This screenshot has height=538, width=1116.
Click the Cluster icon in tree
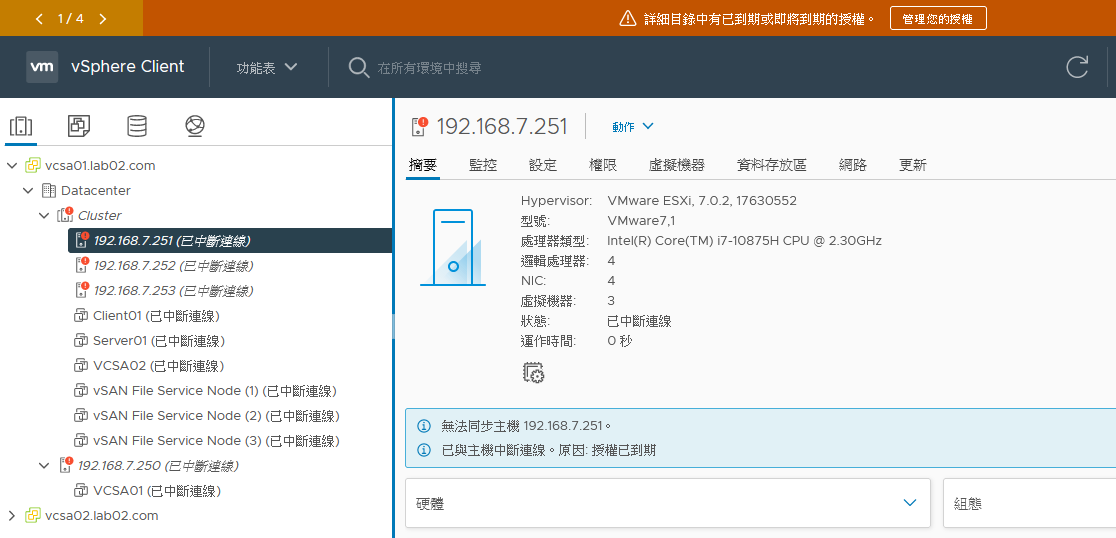pyautogui.click(x=65, y=215)
